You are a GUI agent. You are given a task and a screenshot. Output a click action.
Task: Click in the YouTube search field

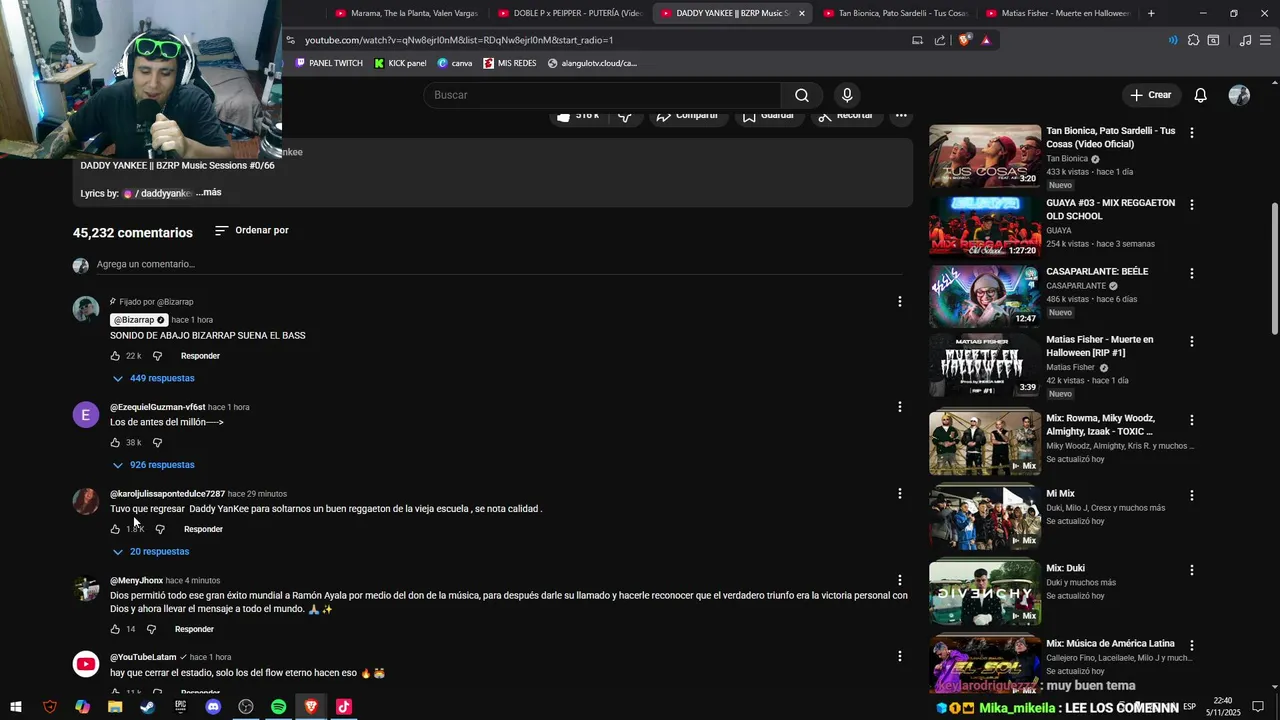(602, 95)
